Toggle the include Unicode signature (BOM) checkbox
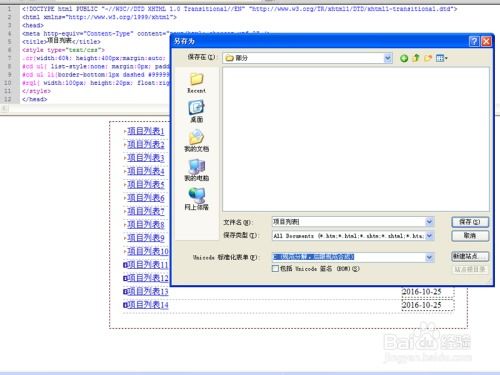 point(275,269)
